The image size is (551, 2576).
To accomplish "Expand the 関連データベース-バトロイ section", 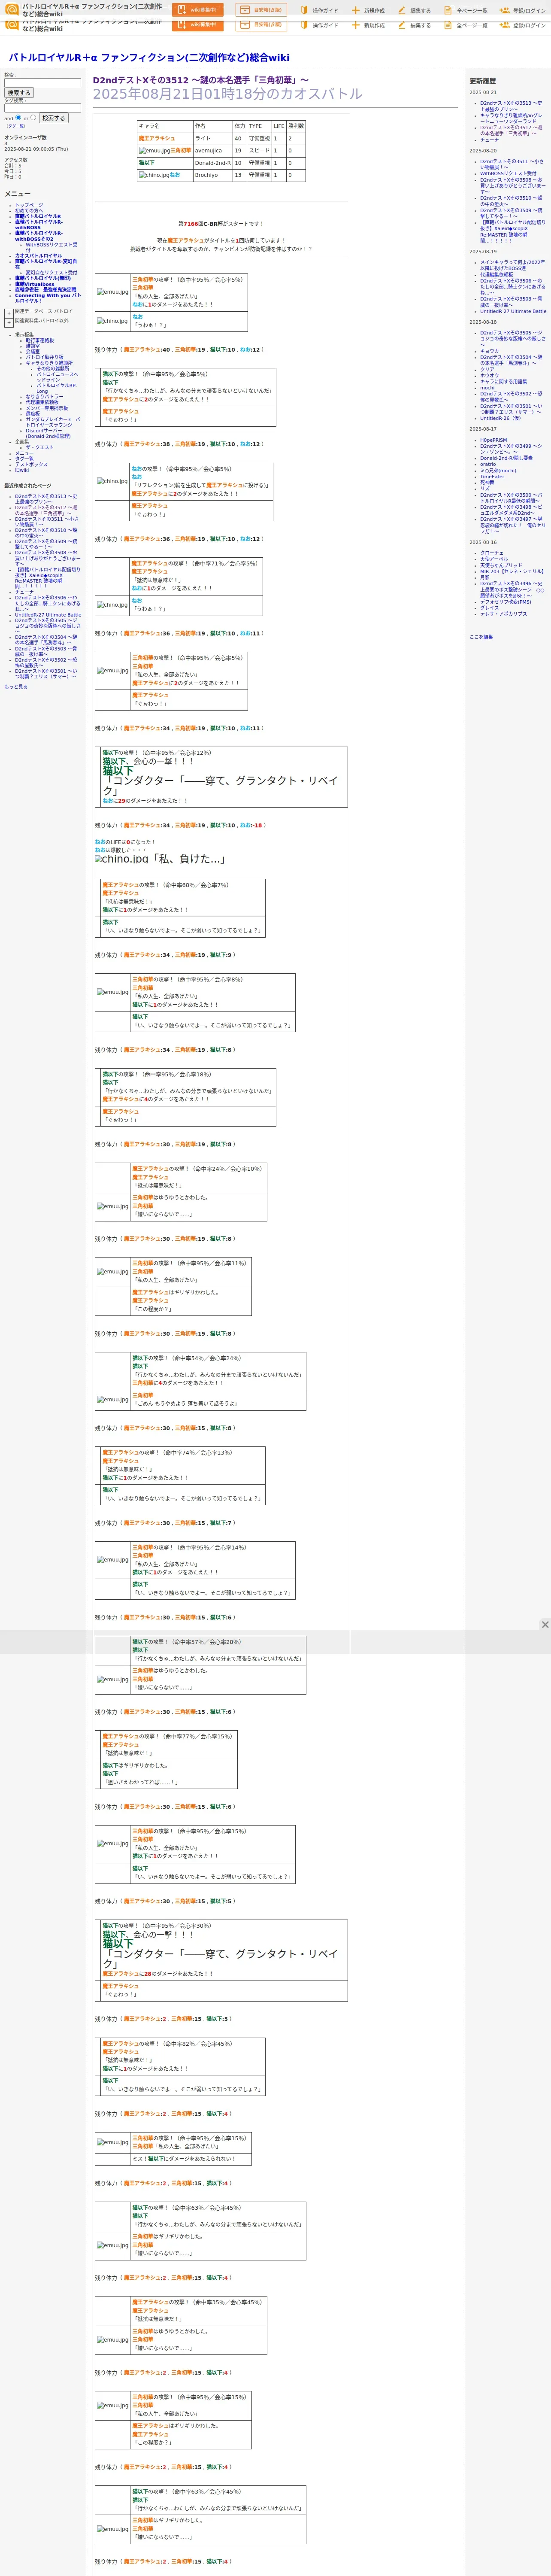I will click(x=9, y=313).
